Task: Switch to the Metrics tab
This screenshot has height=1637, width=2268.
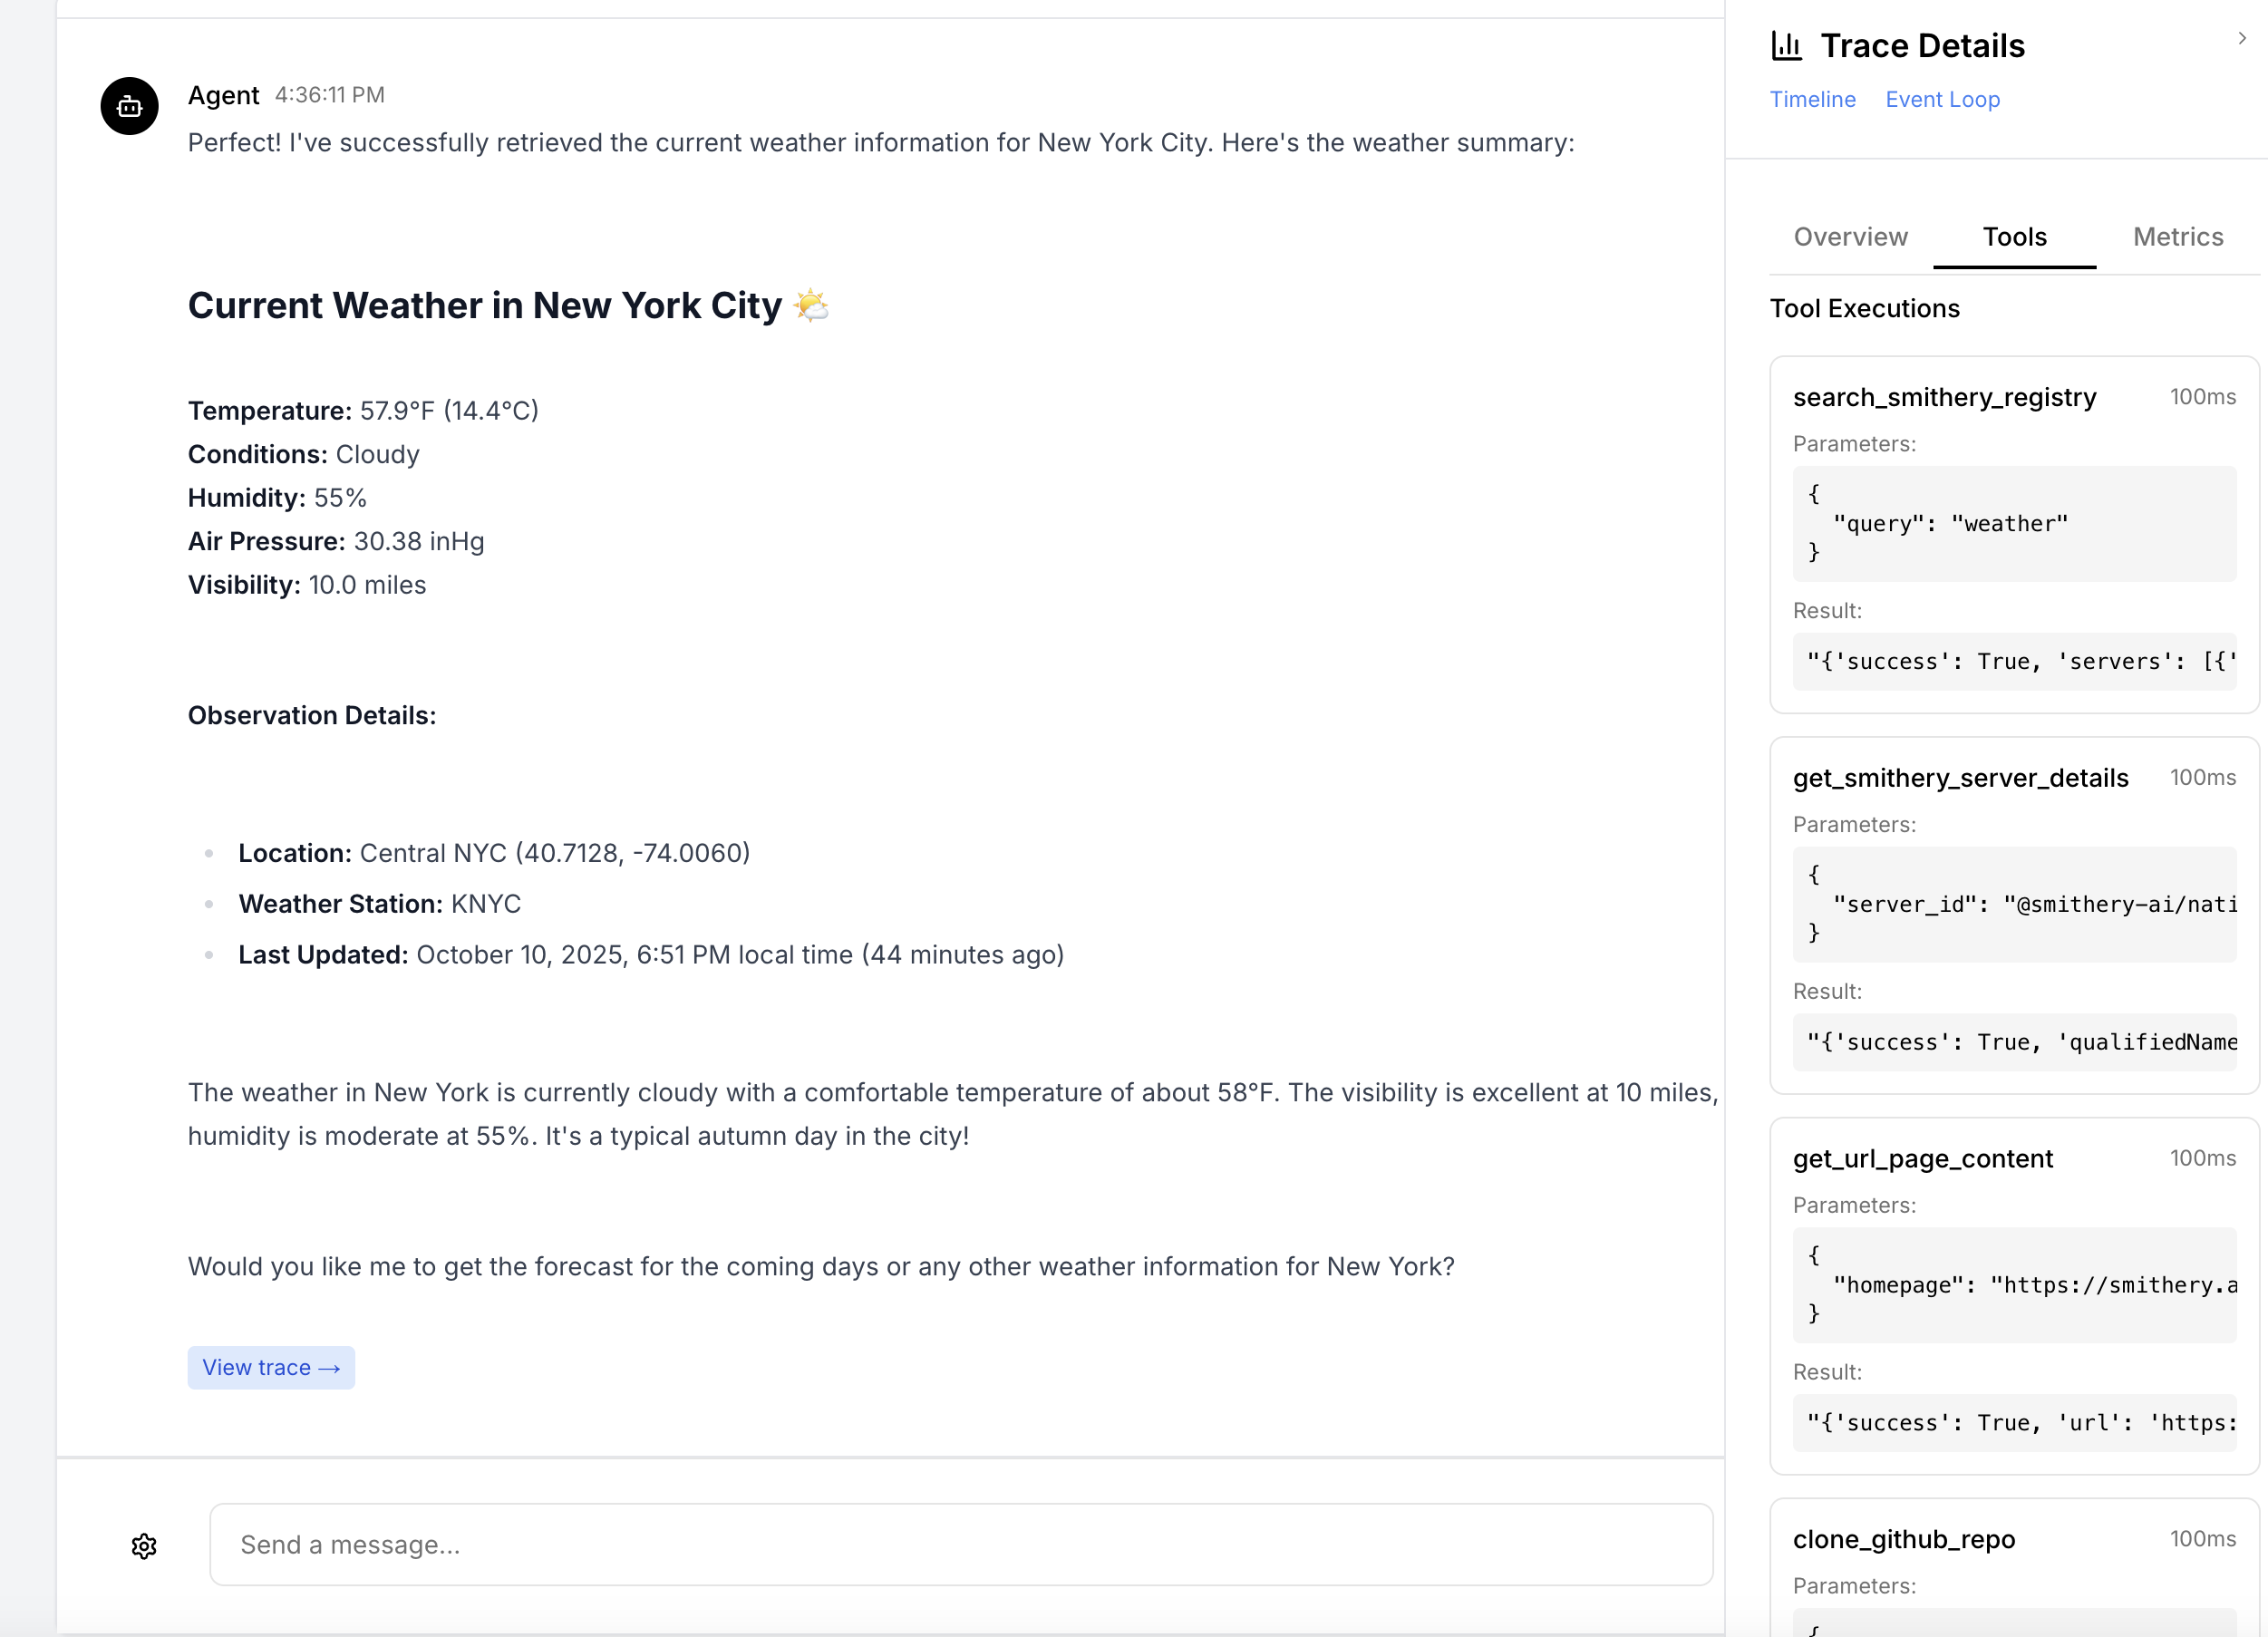Action: pyautogui.click(x=2177, y=237)
